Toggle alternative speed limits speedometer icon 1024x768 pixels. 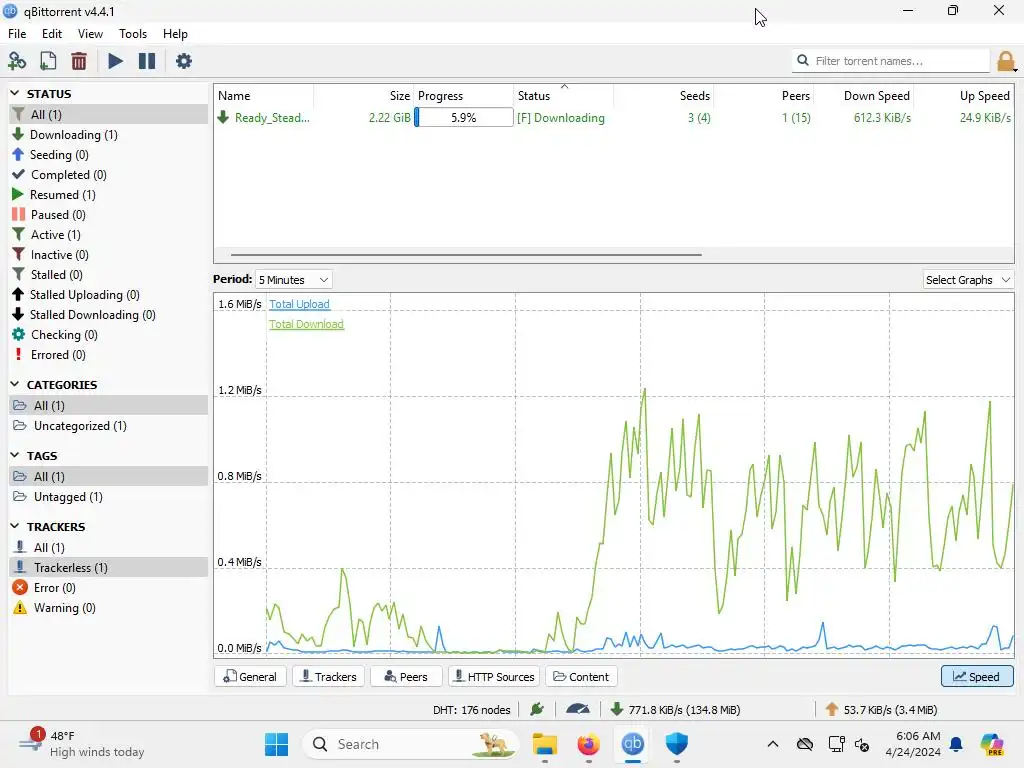tap(578, 709)
